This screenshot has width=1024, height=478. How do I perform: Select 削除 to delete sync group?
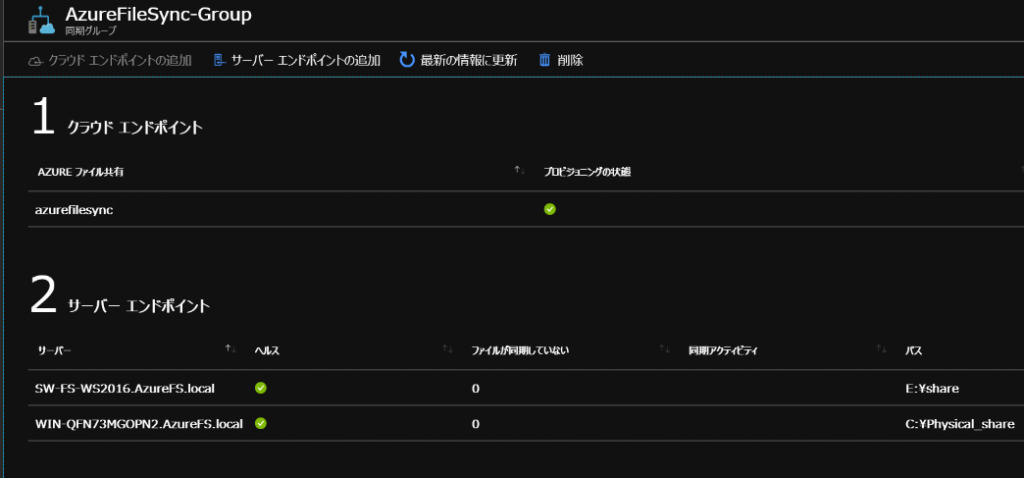tap(561, 61)
